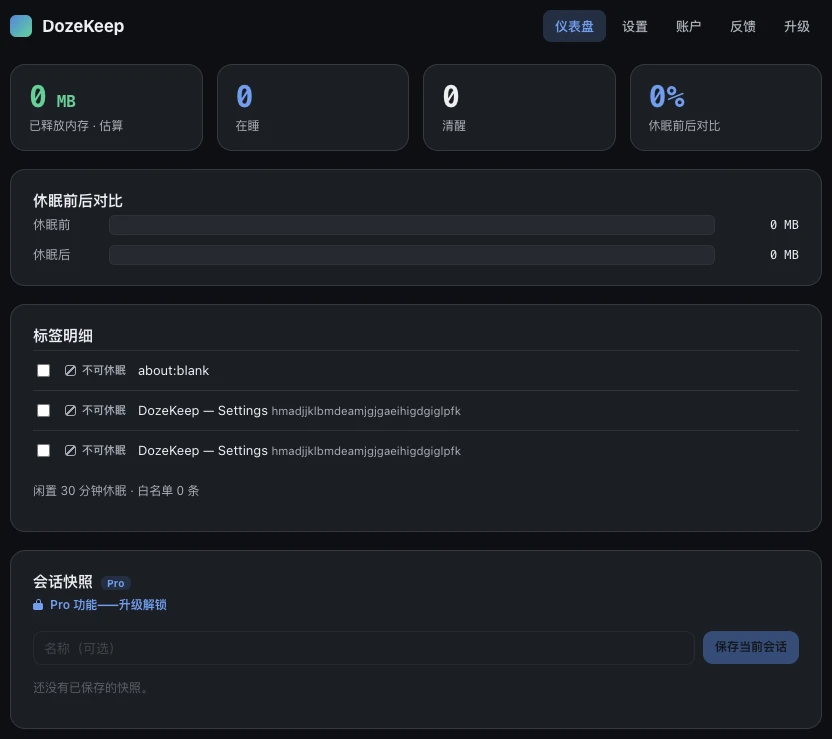Click the 标签明细 heading

tap(63, 336)
